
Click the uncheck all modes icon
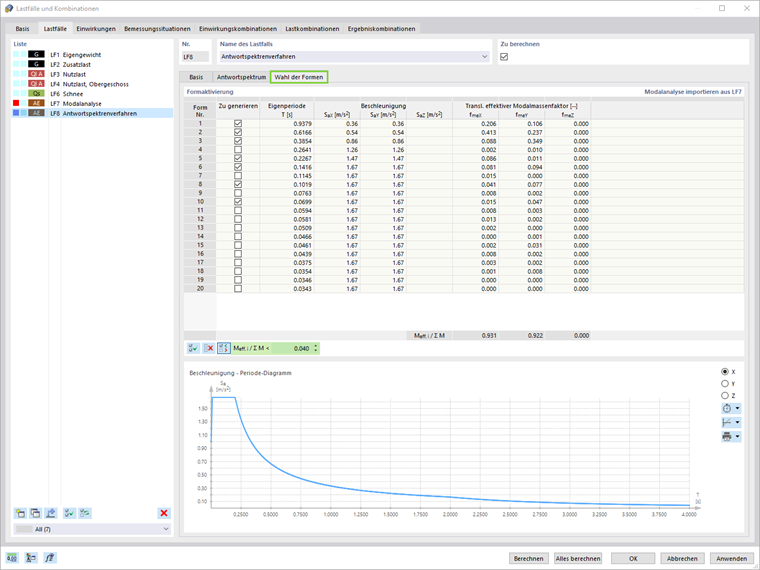pos(209,348)
